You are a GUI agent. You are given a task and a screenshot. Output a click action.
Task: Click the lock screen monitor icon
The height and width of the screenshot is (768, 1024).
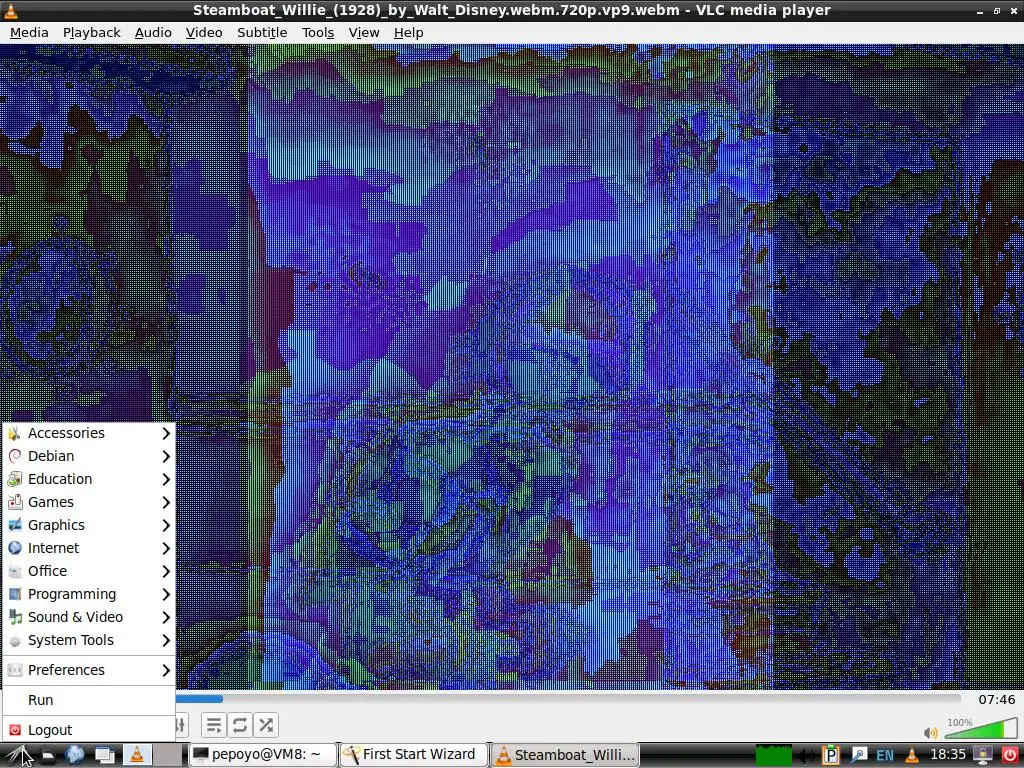click(982, 755)
